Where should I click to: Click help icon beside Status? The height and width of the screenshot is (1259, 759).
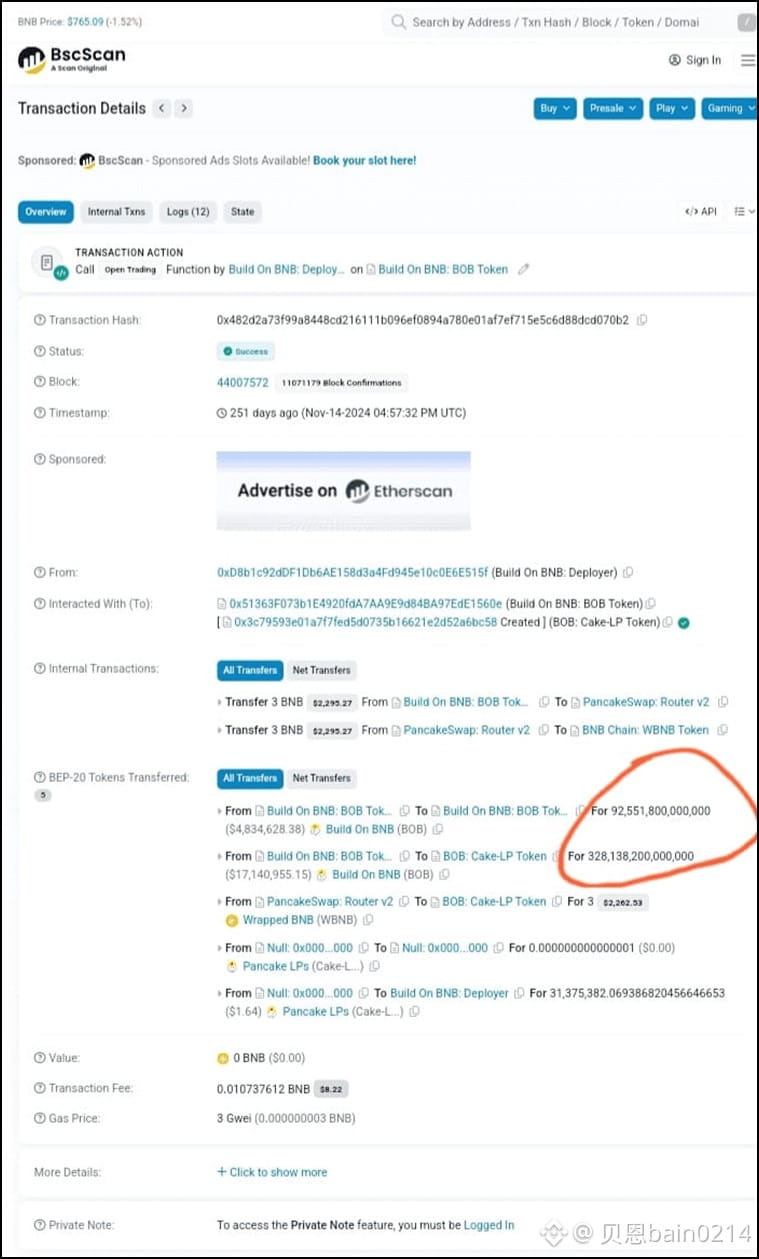39,351
